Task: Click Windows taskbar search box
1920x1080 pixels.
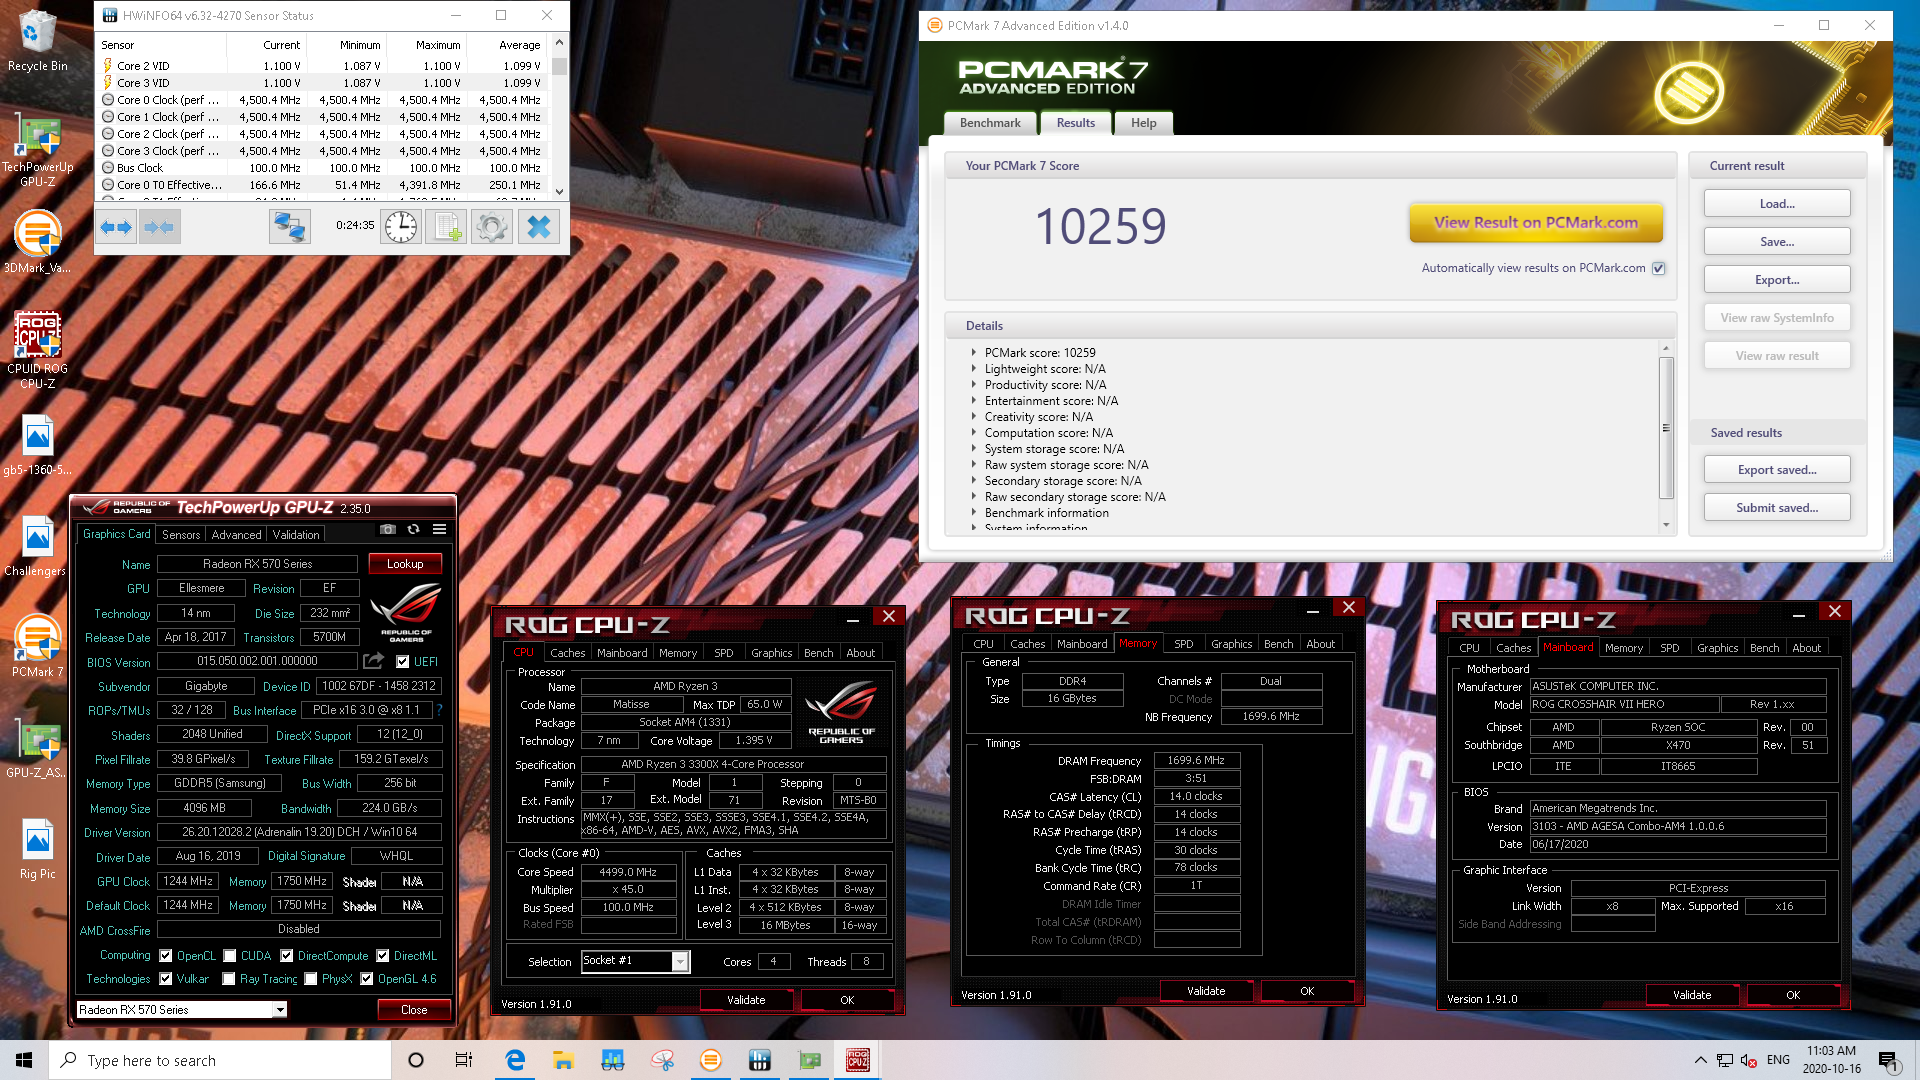Action: click(220, 1060)
